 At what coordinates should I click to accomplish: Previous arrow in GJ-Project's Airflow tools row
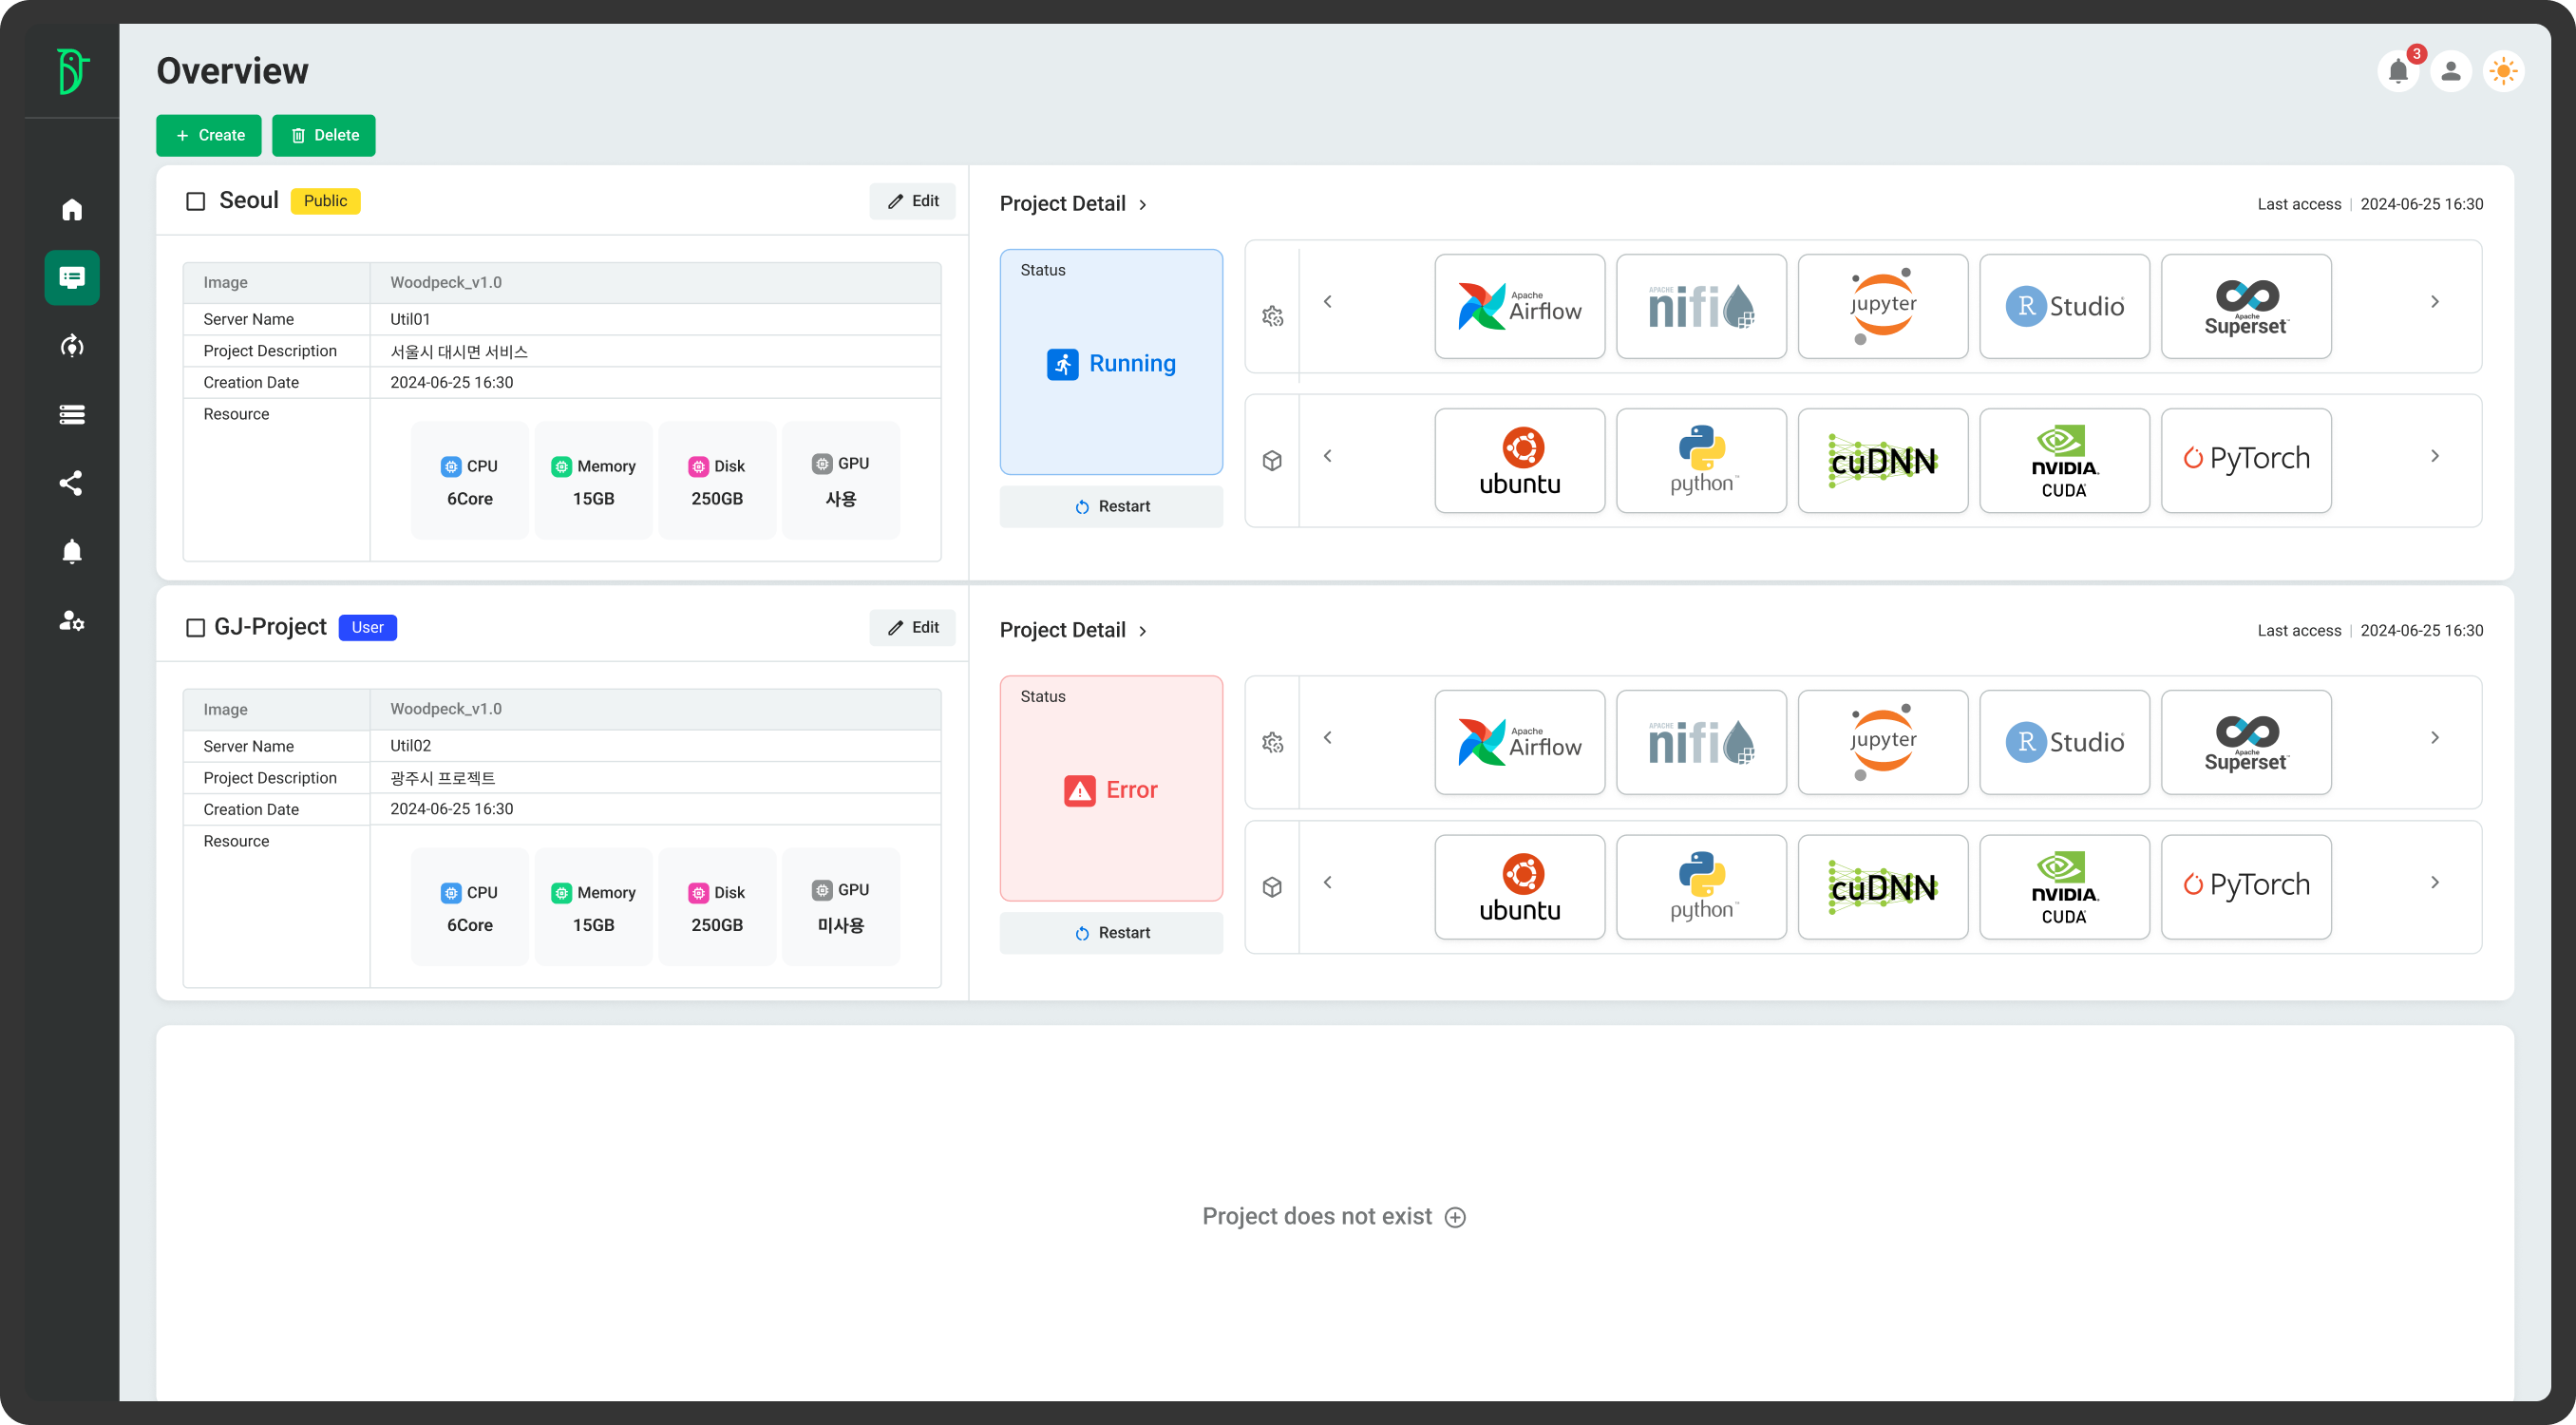(1328, 737)
